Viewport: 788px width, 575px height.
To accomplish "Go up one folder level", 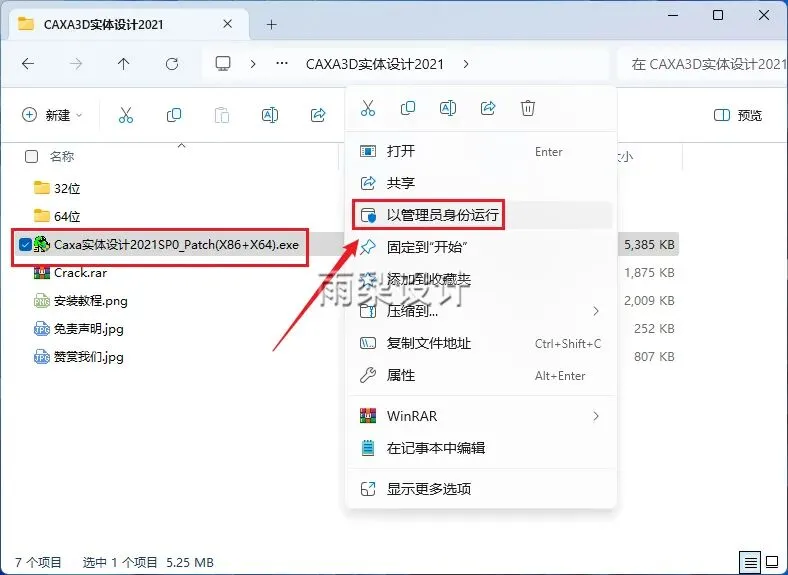I will pos(124,64).
